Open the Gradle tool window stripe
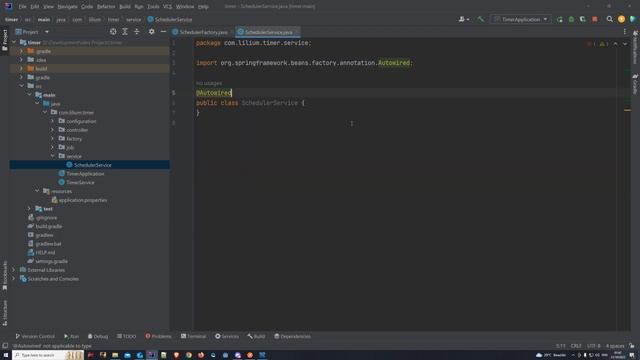Screen dimensions: 640x360 click(x=635, y=84)
